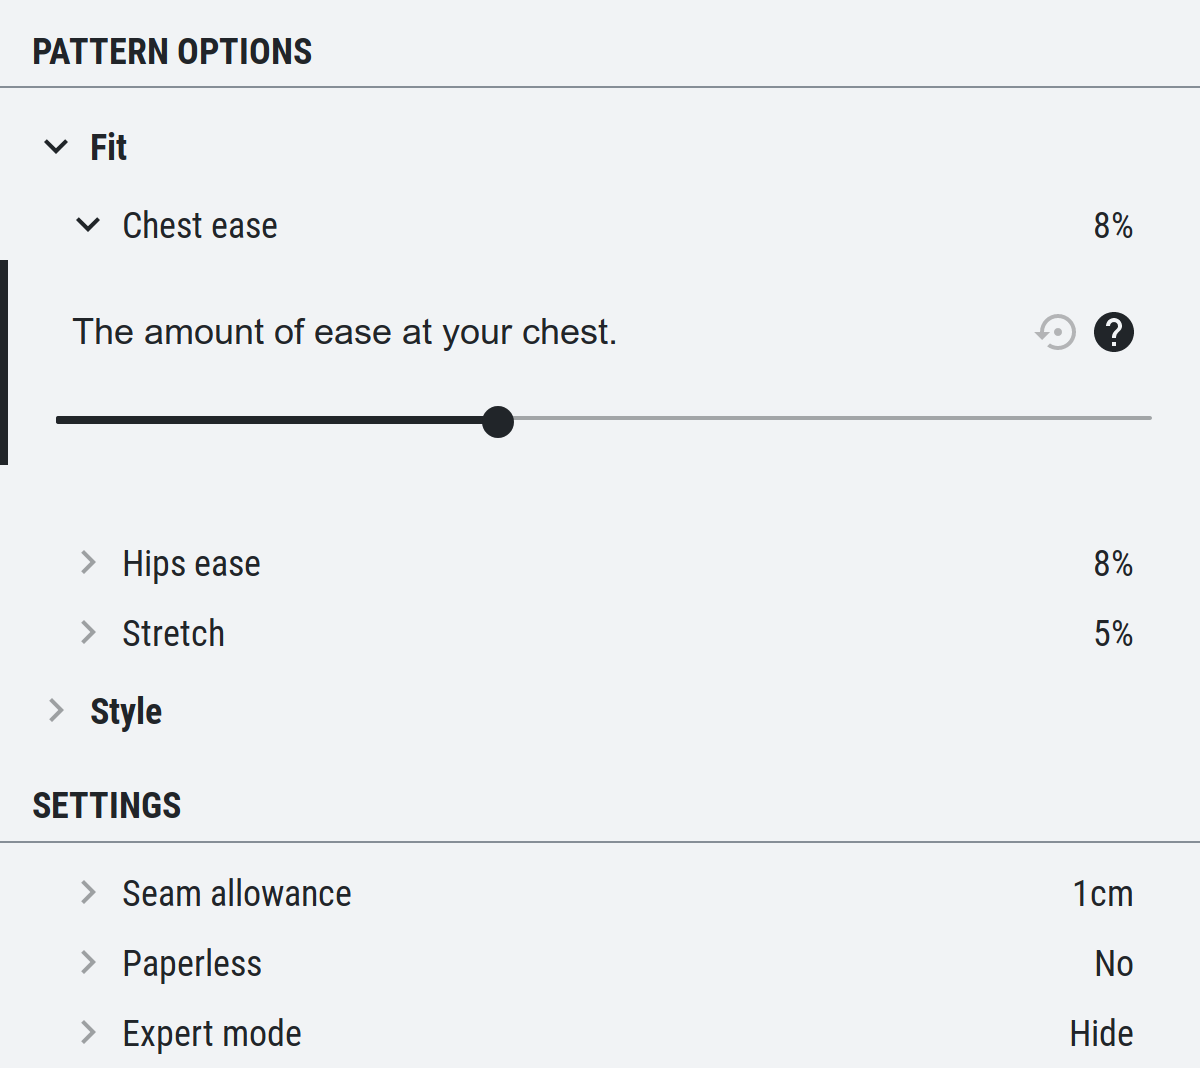Expand the Stretch option chevron
The width and height of the screenshot is (1200, 1068).
pos(88,632)
